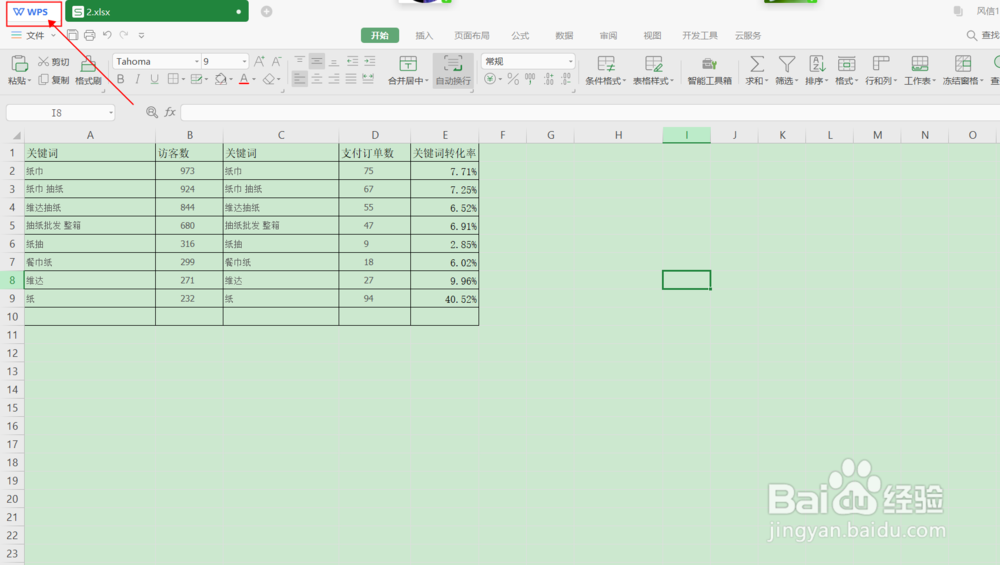Click the red font color A icon
The image size is (1000, 565).
click(x=244, y=79)
